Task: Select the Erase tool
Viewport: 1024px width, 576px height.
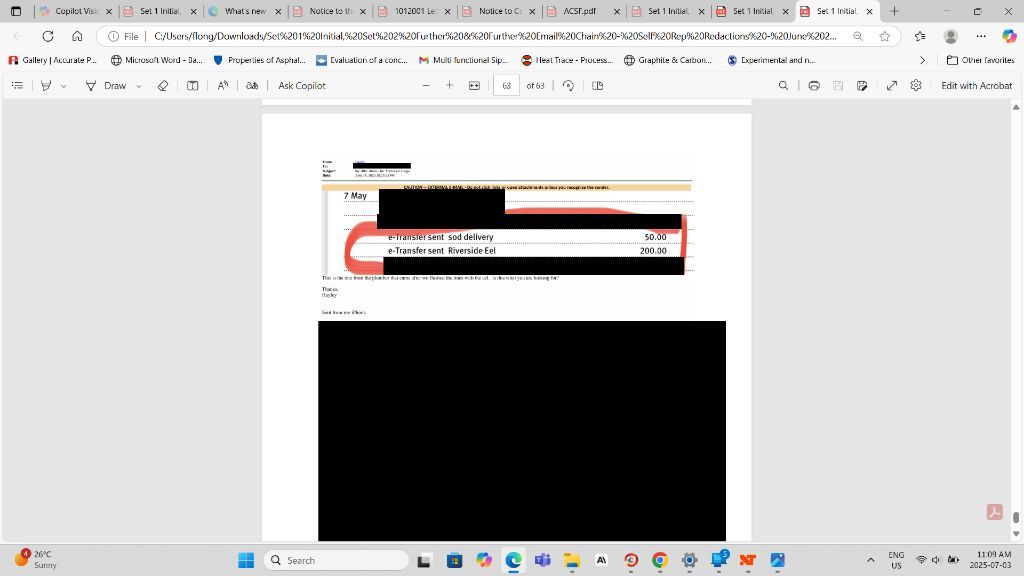Action: (163, 86)
